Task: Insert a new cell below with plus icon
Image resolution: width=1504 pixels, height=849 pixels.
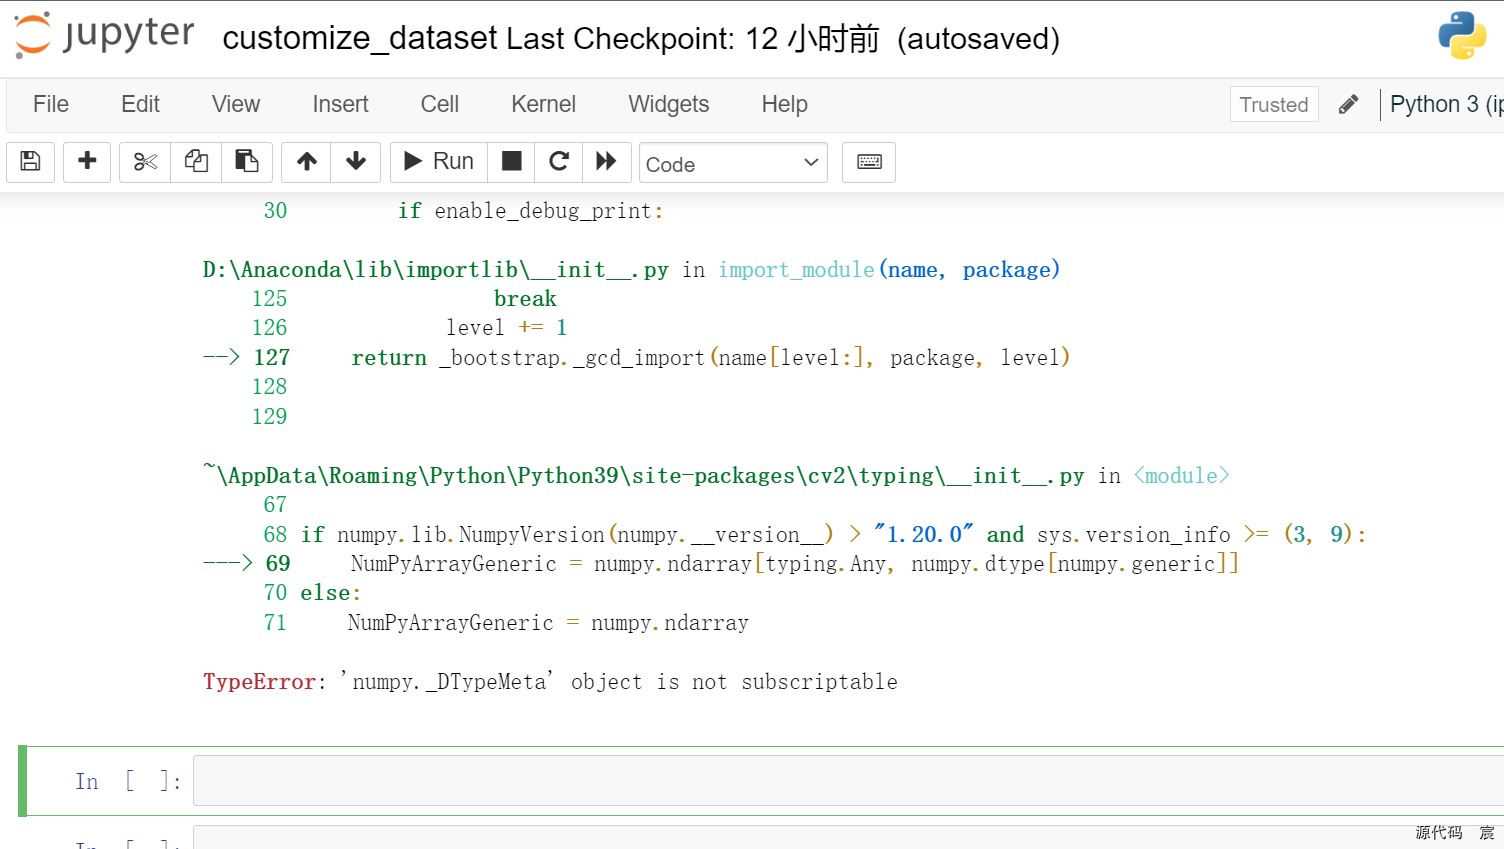Action: tap(87, 162)
